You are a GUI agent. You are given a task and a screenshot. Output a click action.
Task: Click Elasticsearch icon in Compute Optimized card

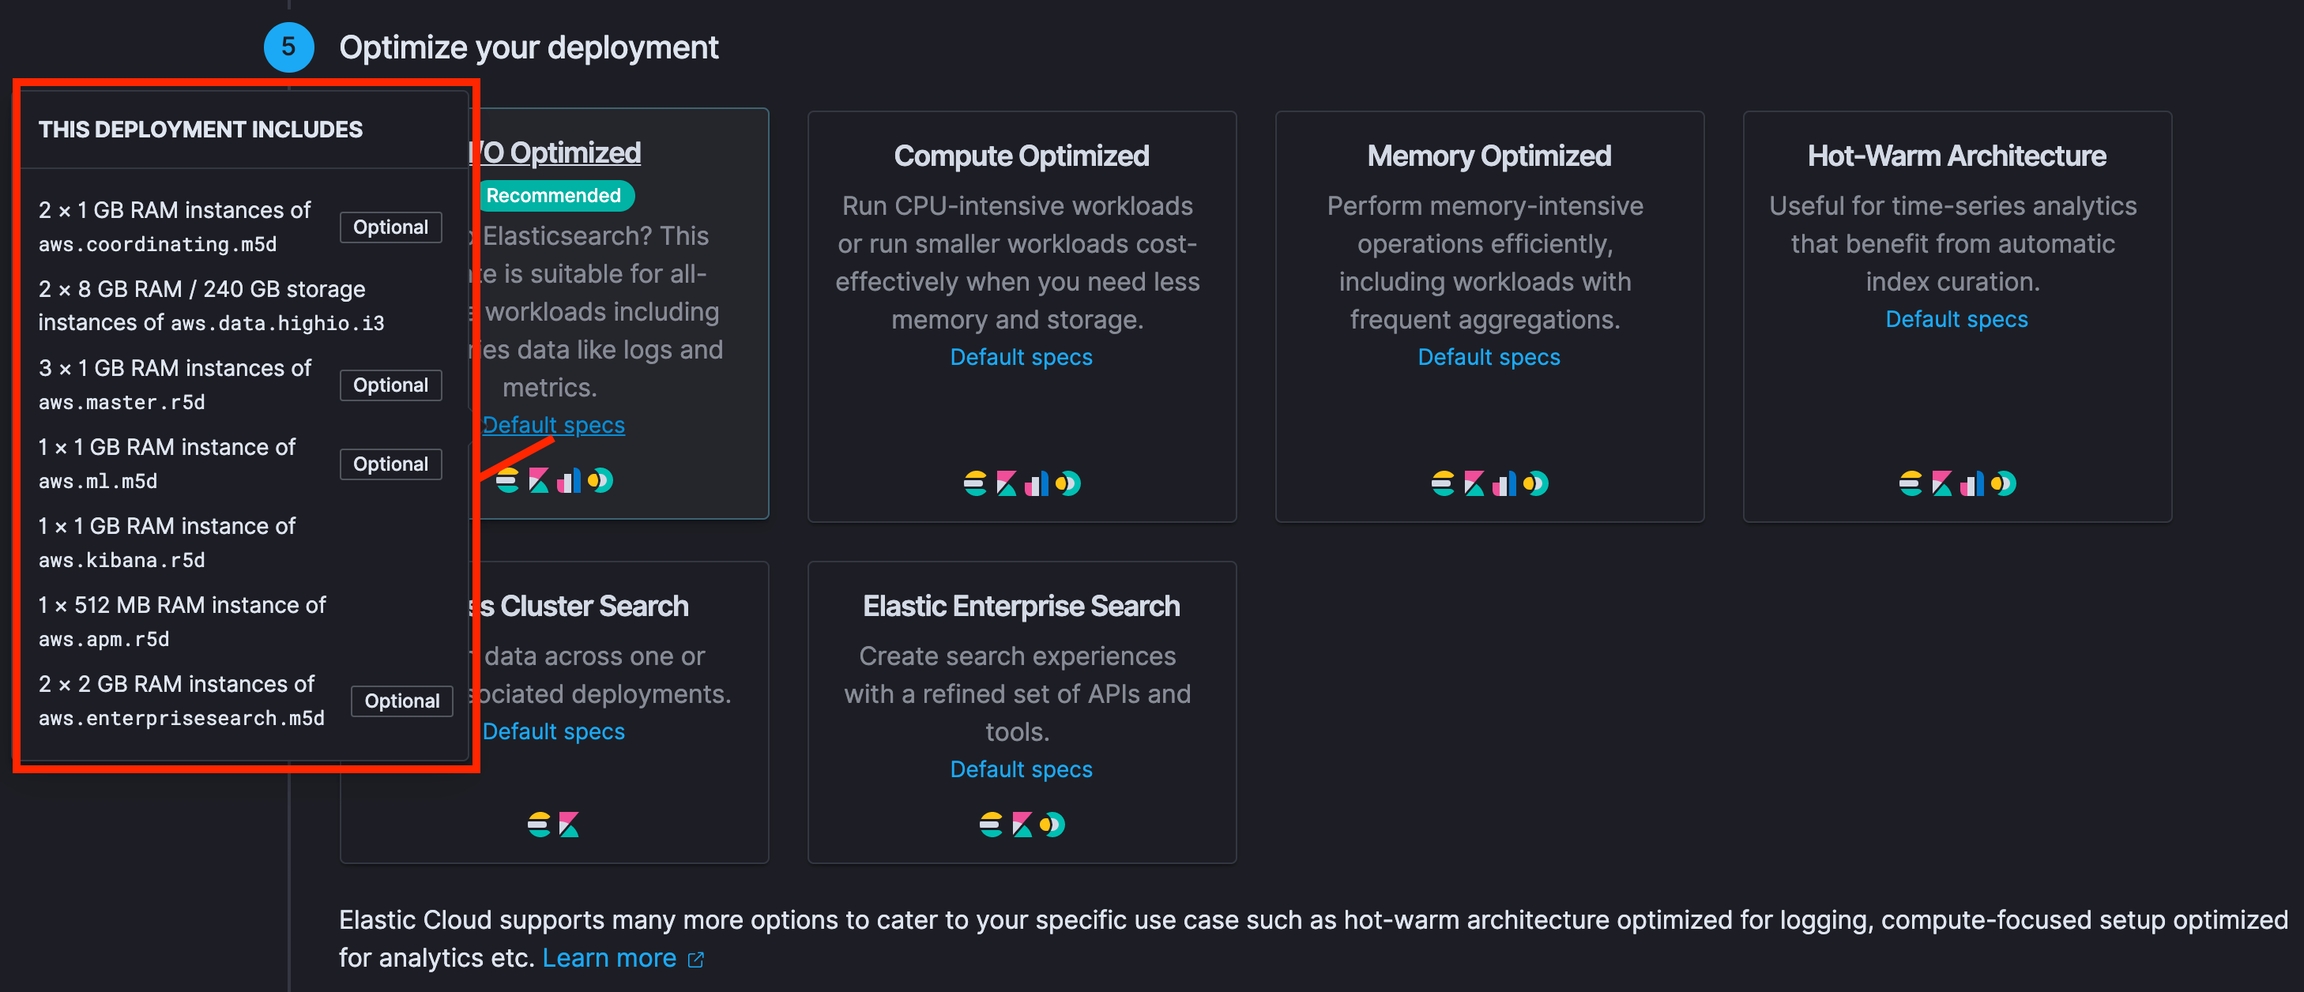pos(975,484)
